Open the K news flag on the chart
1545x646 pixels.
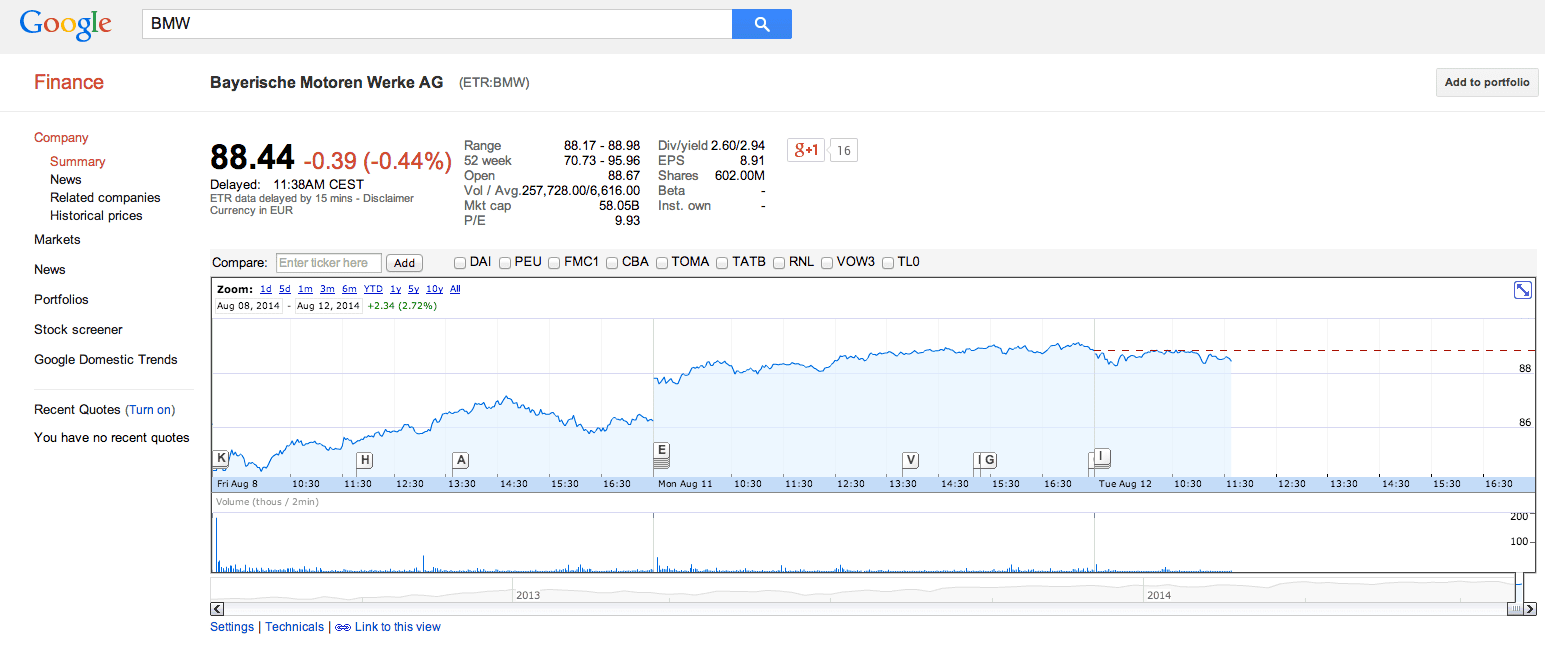click(x=221, y=458)
